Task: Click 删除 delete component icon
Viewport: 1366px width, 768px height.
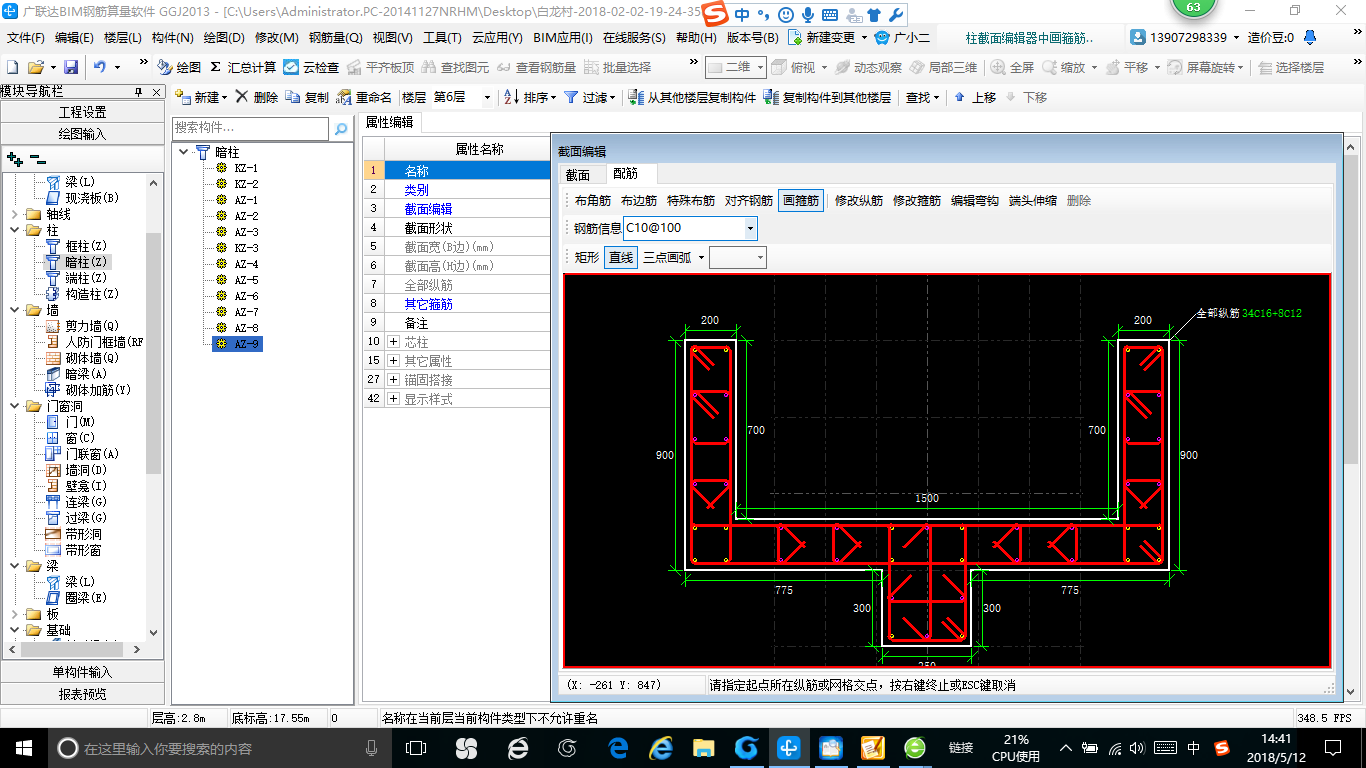Action: coord(256,97)
